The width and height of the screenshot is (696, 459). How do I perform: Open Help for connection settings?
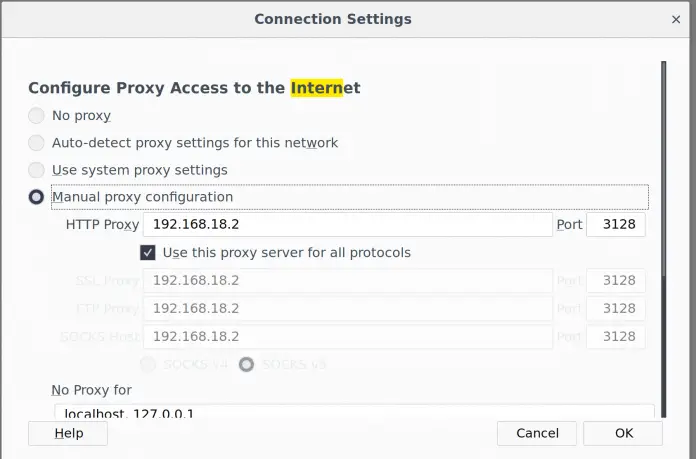68,433
